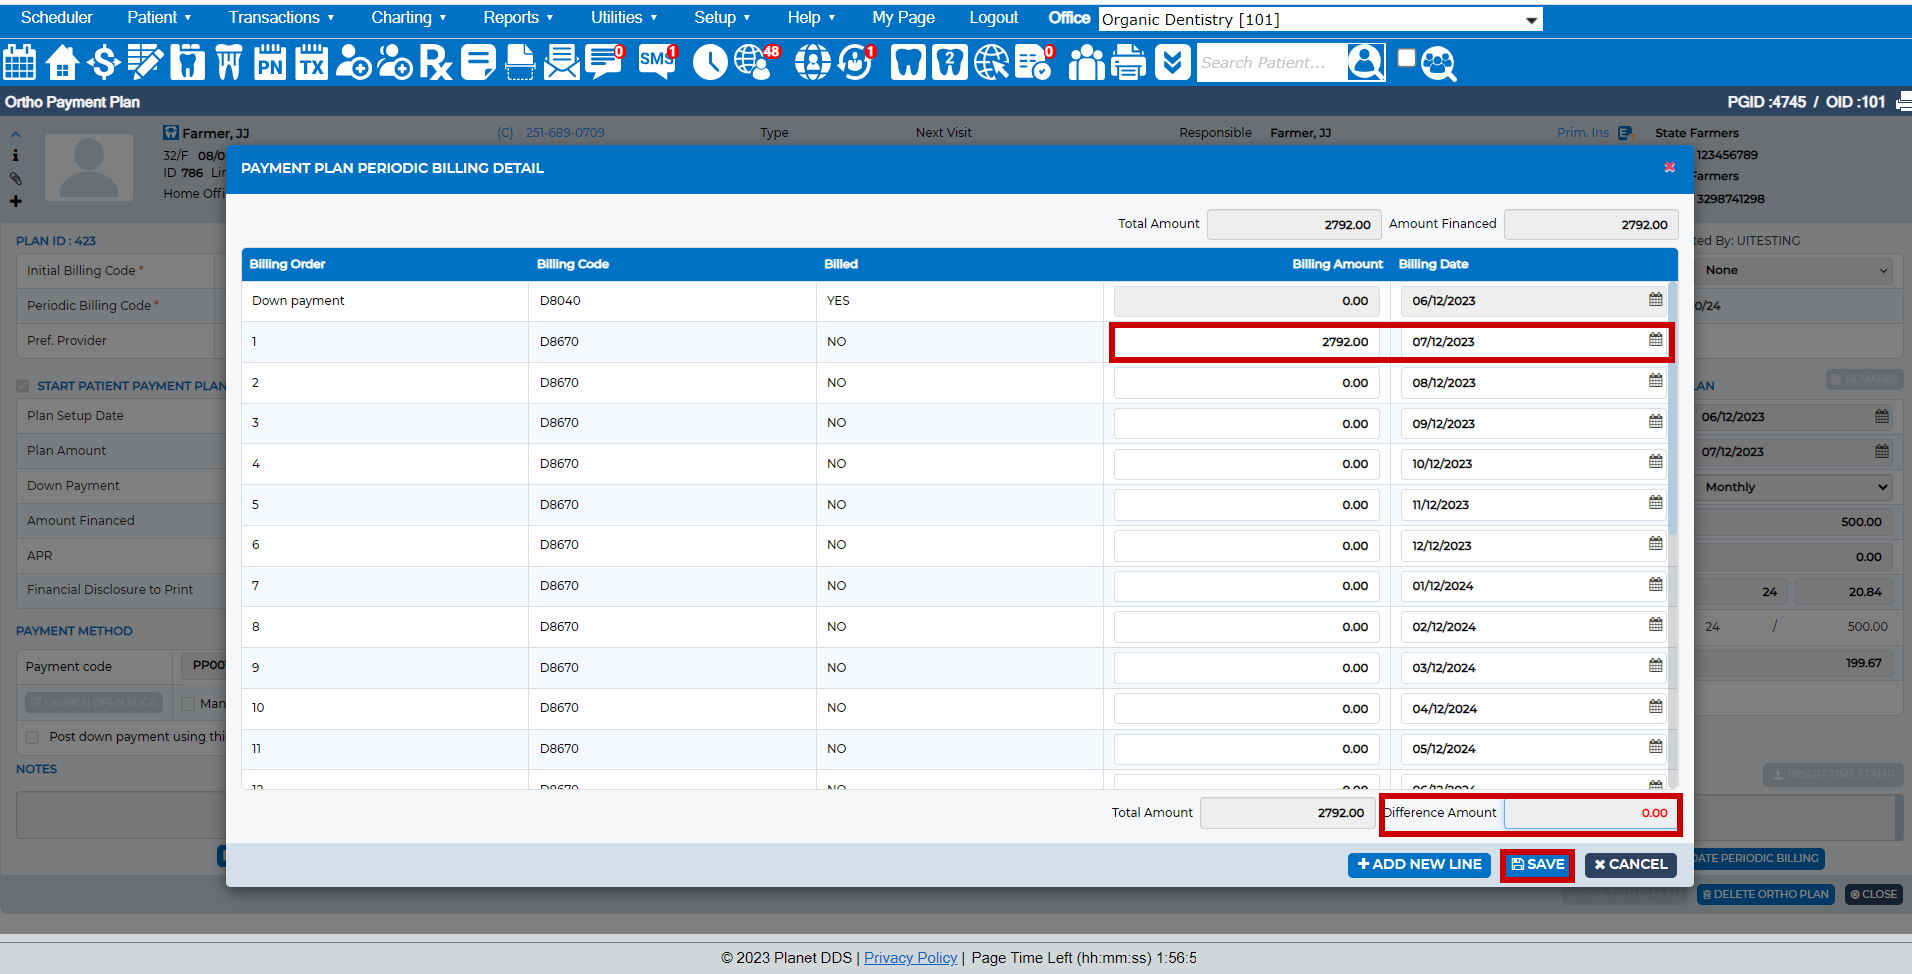
Task: Open the Office selection dropdown
Action: coord(1320,19)
